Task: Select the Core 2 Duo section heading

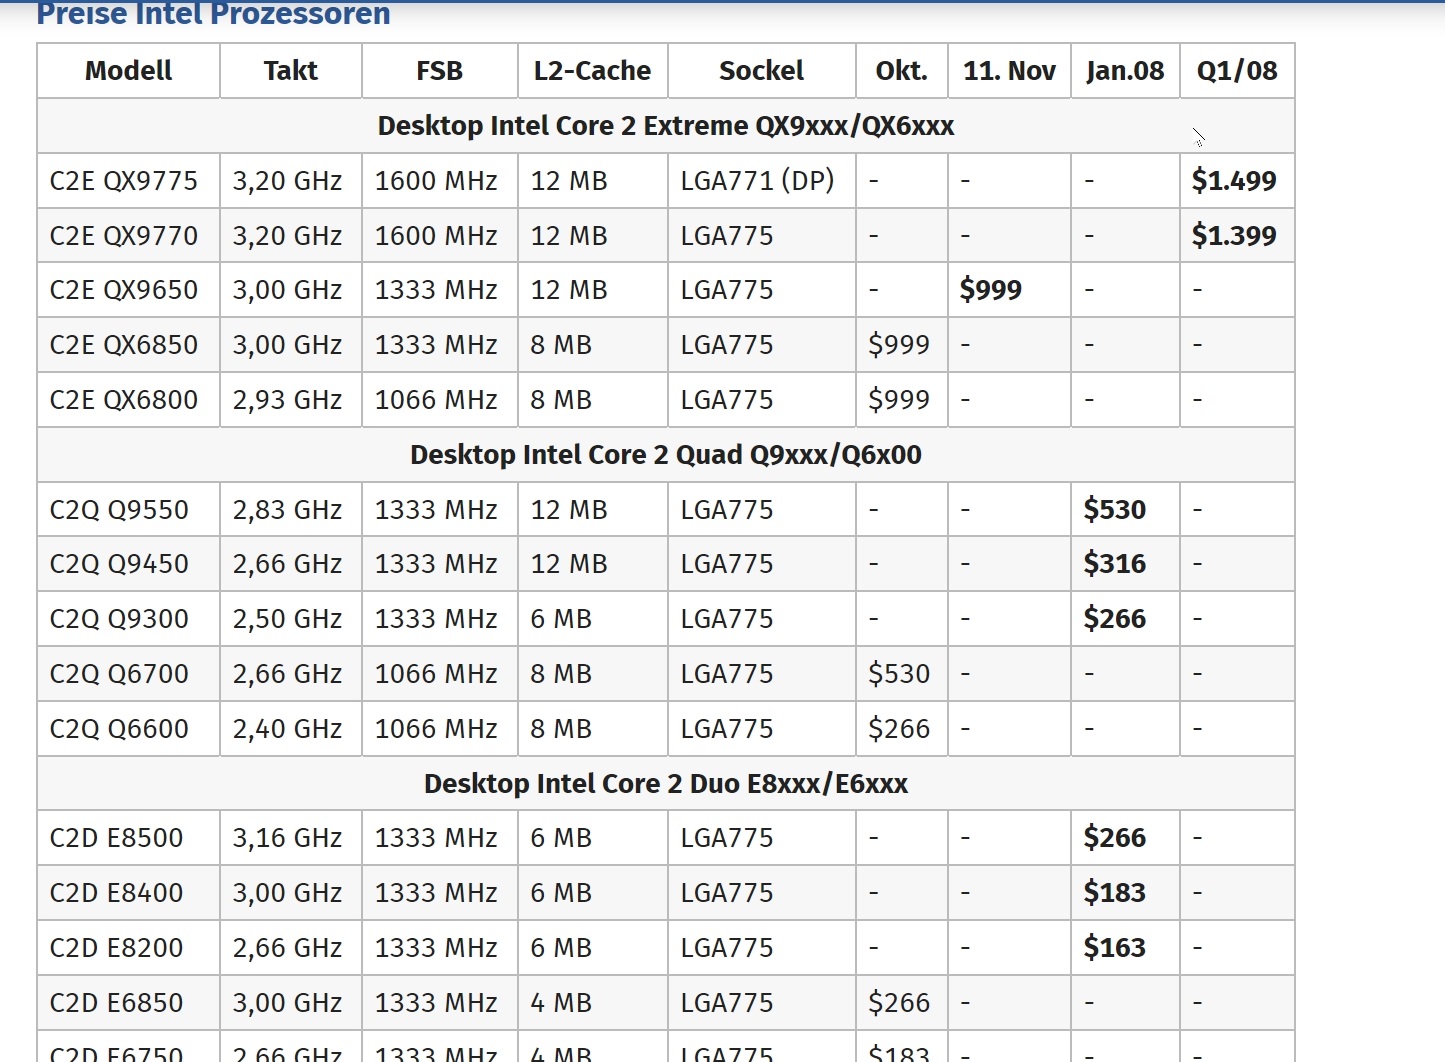Action: pyautogui.click(x=666, y=784)
